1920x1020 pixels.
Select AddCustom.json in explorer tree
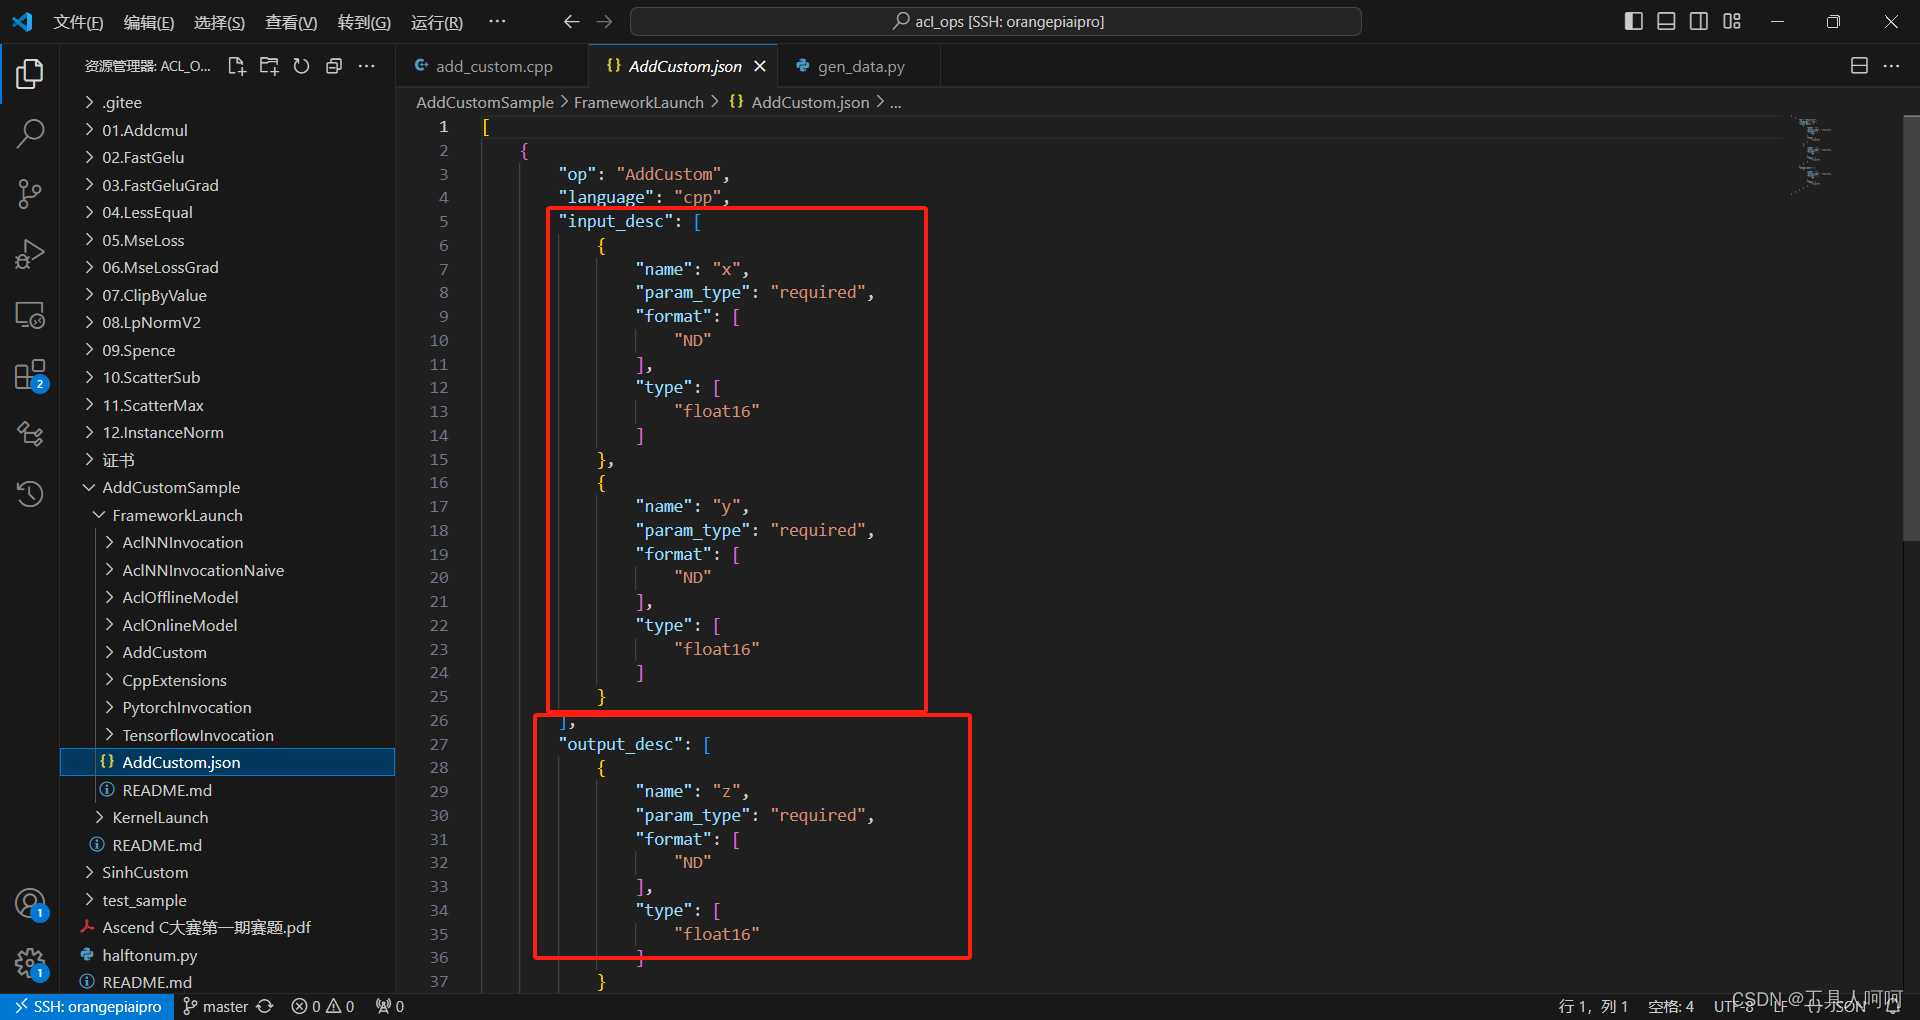(228, 762)
